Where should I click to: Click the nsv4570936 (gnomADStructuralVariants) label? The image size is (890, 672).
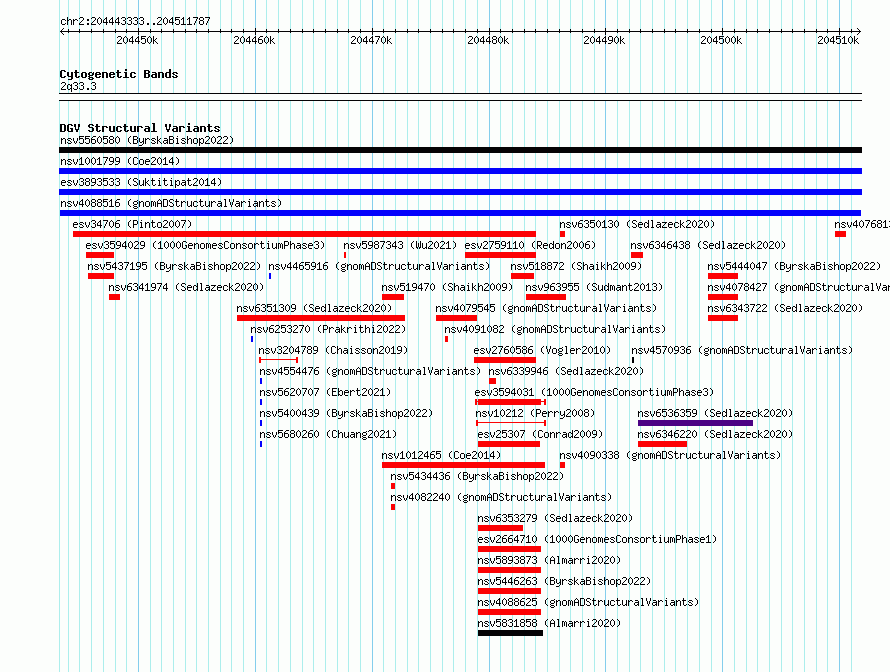(742, 350)
